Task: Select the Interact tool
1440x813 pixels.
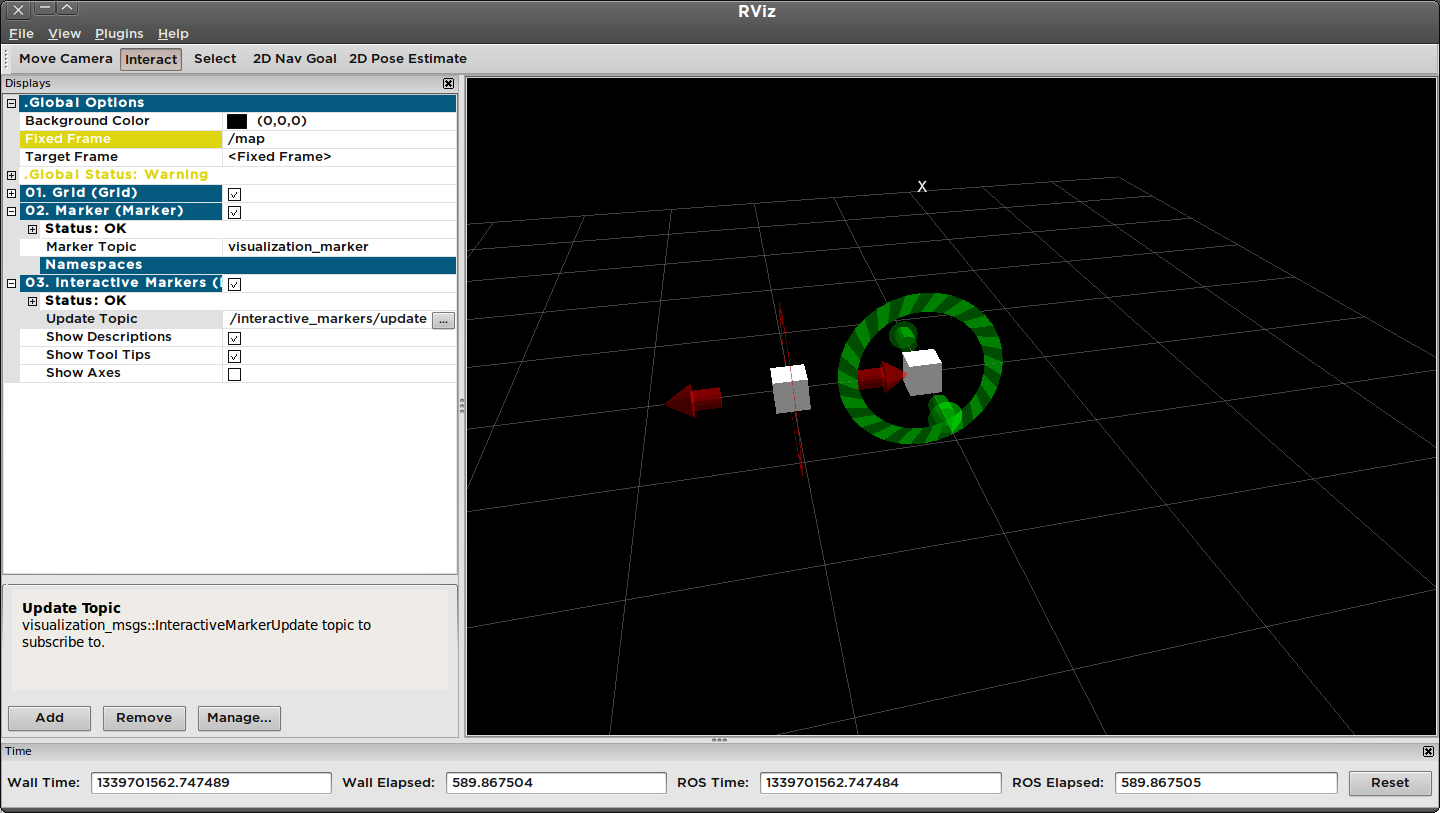Action: tap(150, 59)
